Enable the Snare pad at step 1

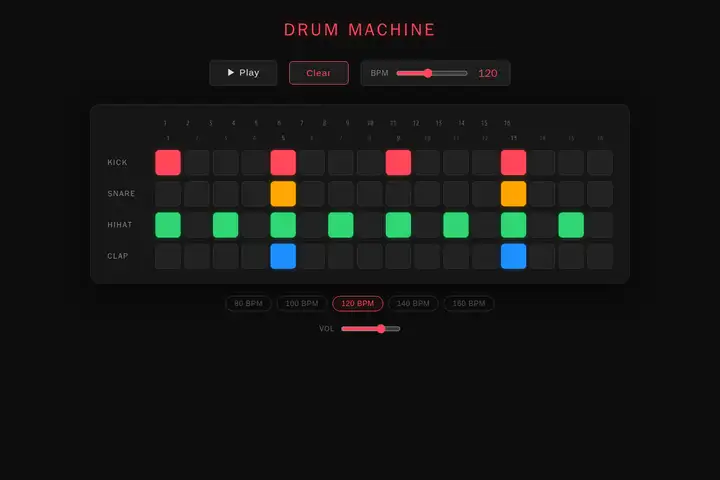pos(168,194)
